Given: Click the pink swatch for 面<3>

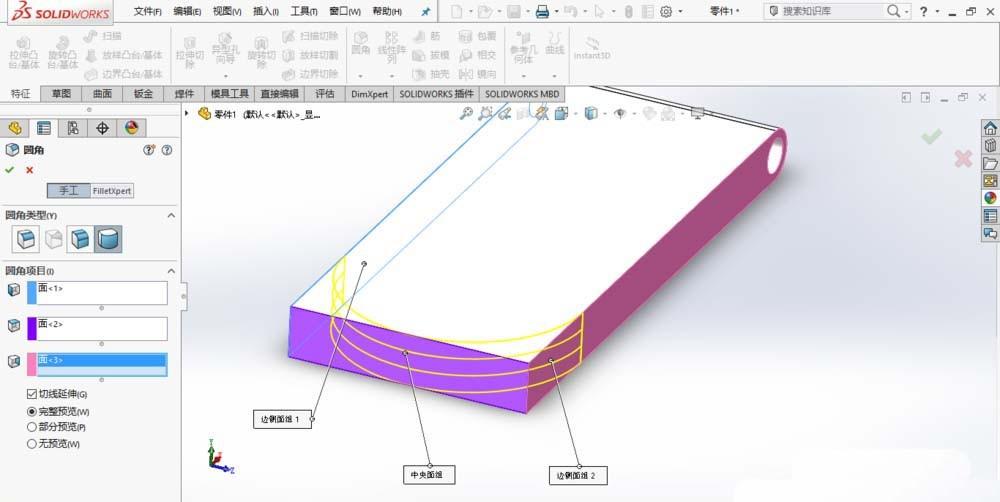Looking at the screenshot, I should [x=32, y=364].
